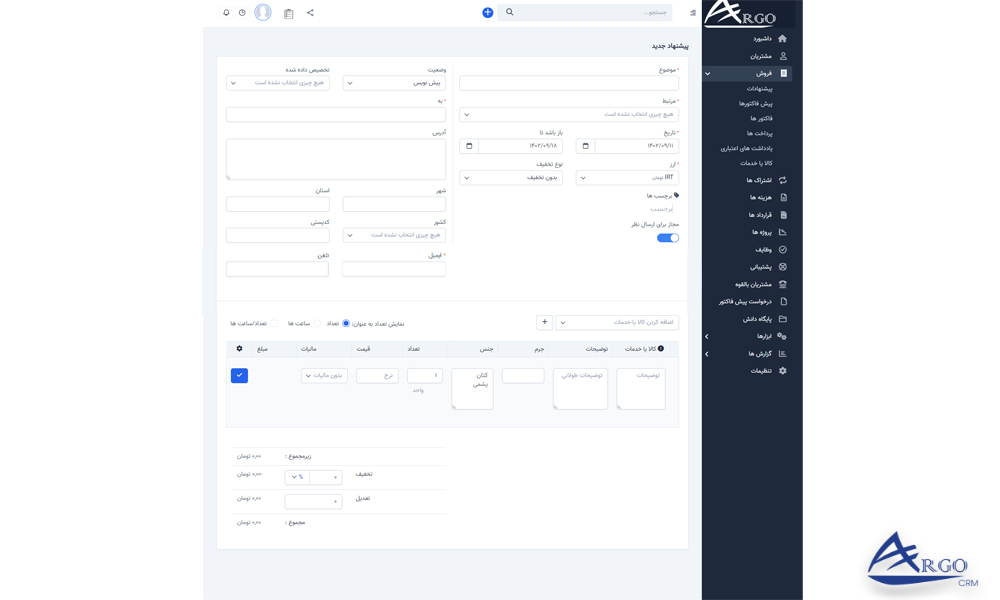Click the clipboard icon next to the profile avatar
1000x600 pixels.
click(288, 14)
